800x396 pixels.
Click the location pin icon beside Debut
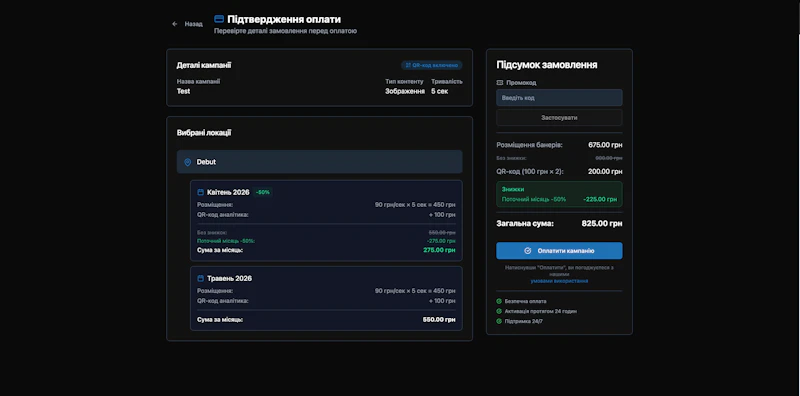click(187, 162)
